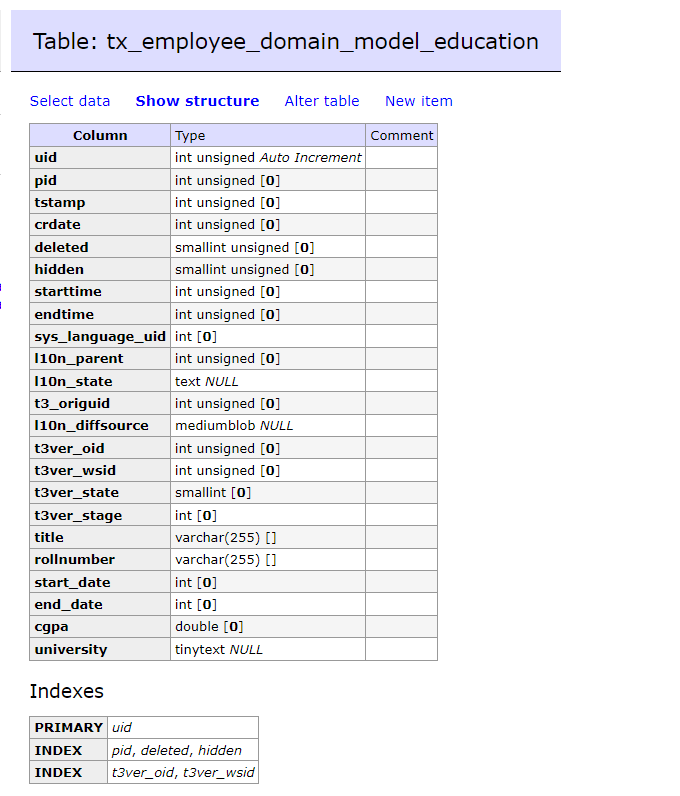Viewport: 680px width, 796px height.
Task: Click the table name heading at top
Action: (x=285, y=42)
